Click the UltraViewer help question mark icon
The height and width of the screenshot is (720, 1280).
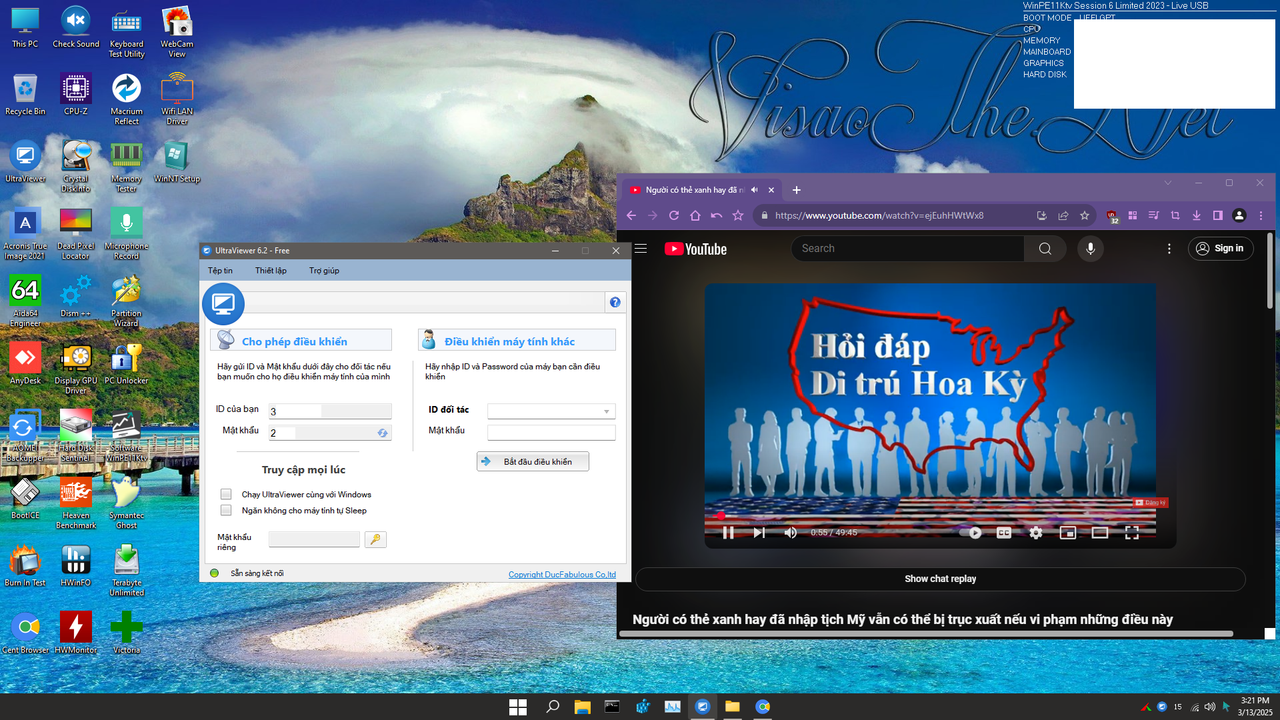tap(615, 302)
